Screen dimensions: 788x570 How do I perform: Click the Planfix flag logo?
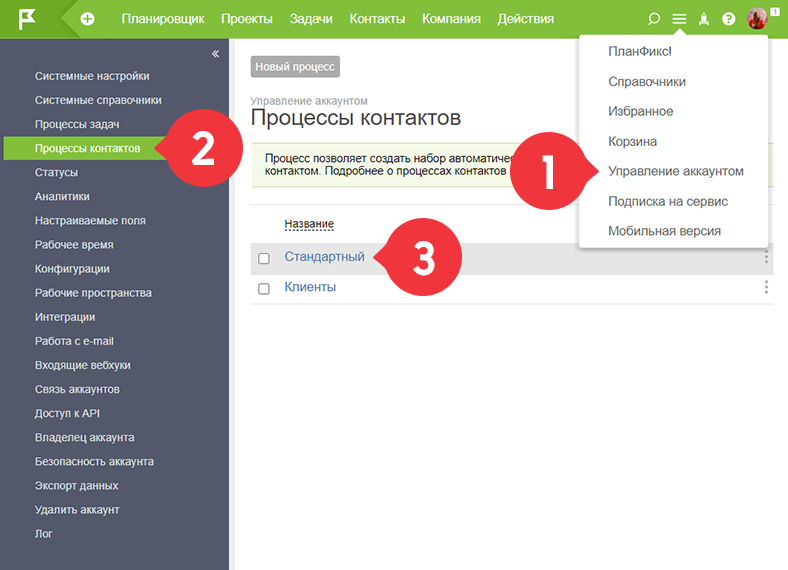(x=27, y=19)
